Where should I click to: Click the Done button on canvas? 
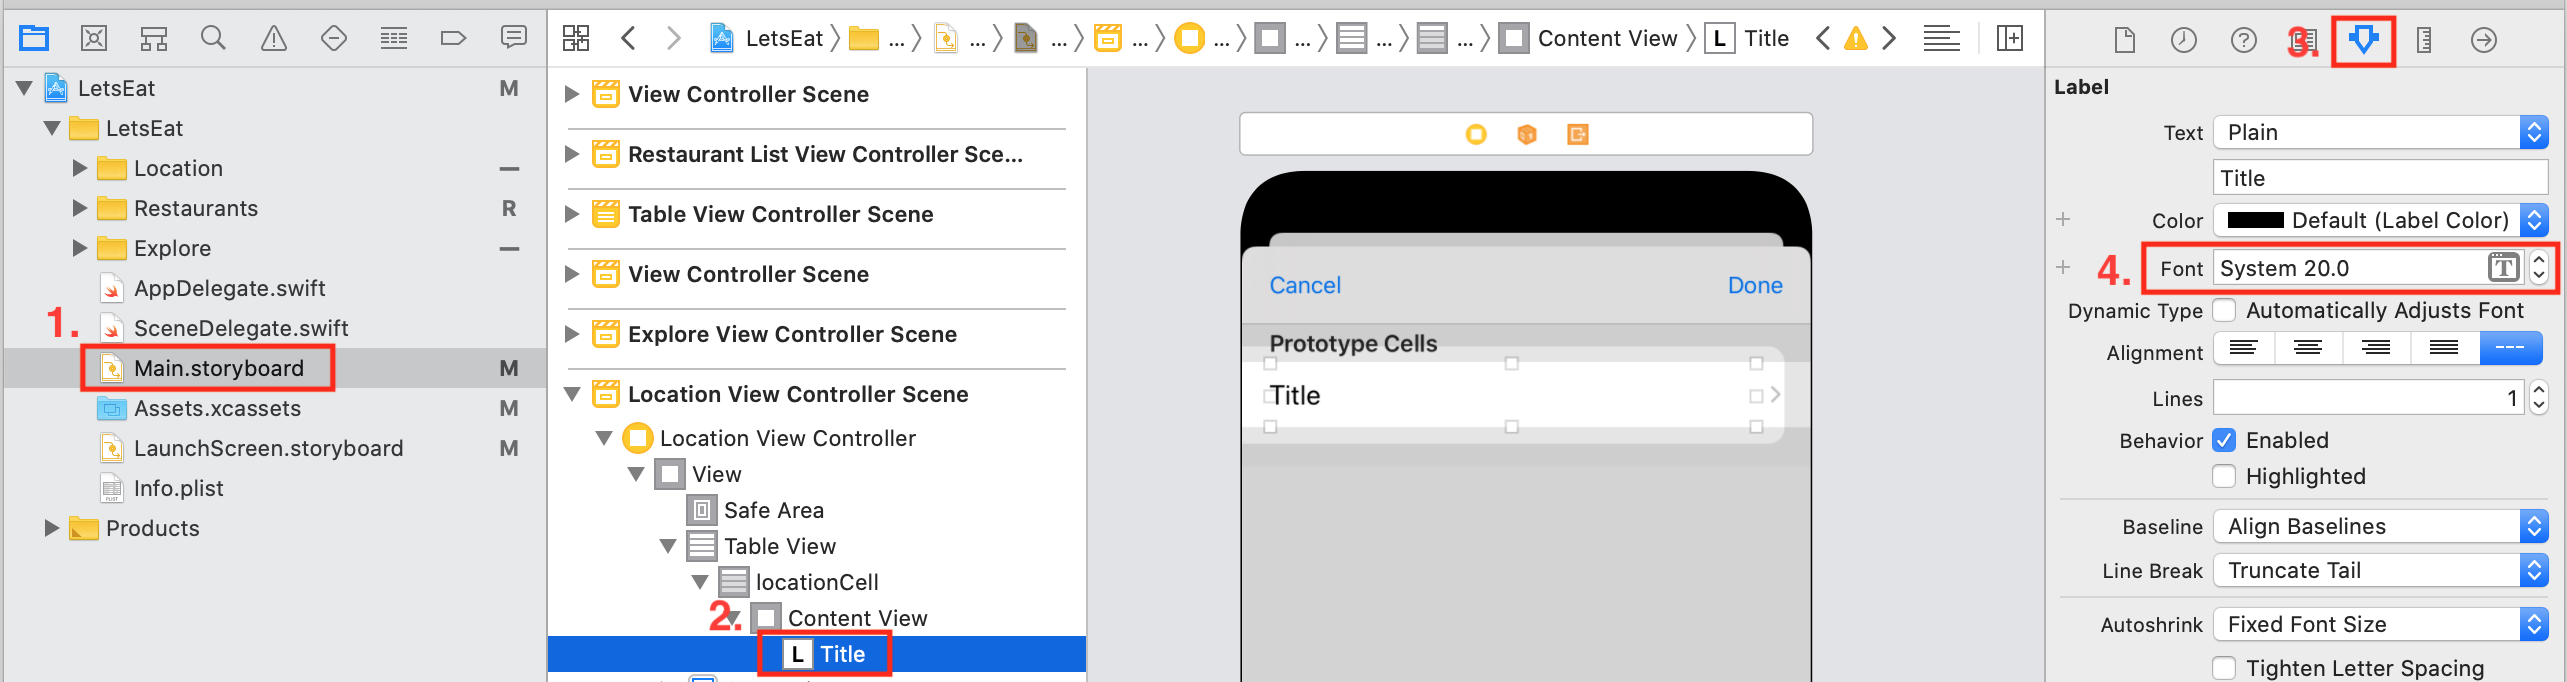(1755, 286)
